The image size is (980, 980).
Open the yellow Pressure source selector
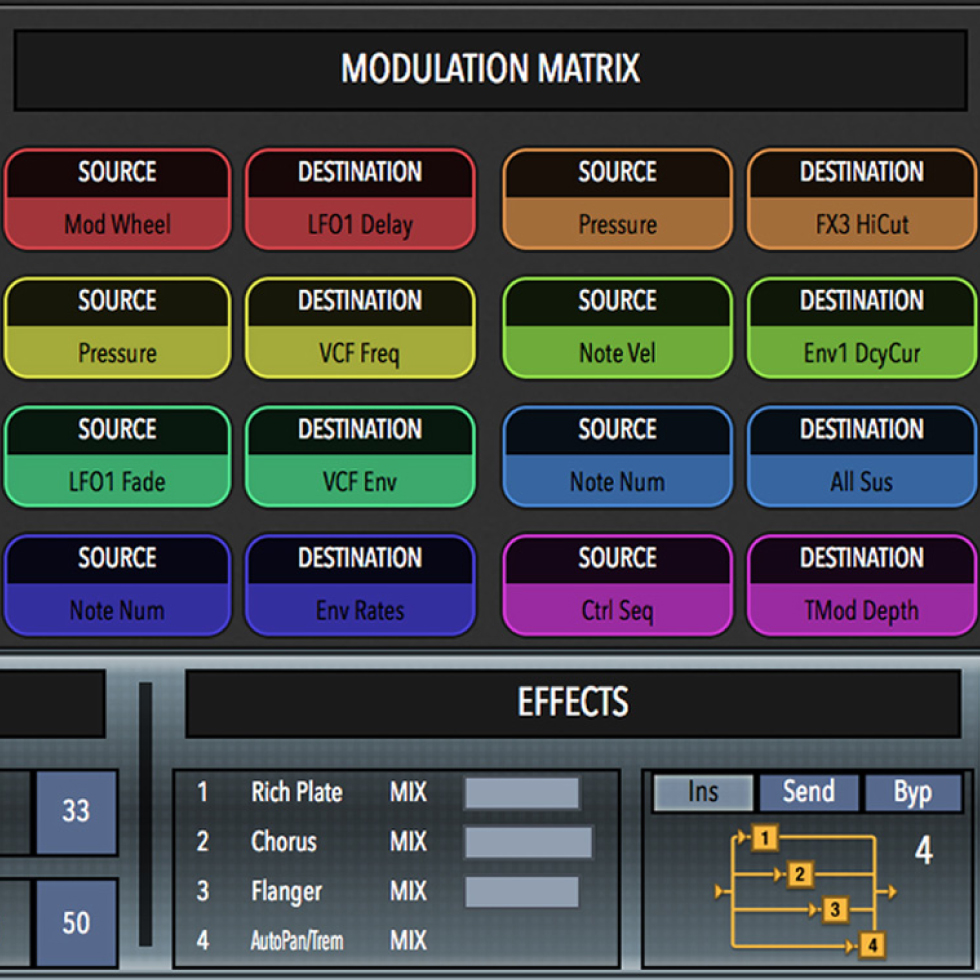[x=118, y=328]
